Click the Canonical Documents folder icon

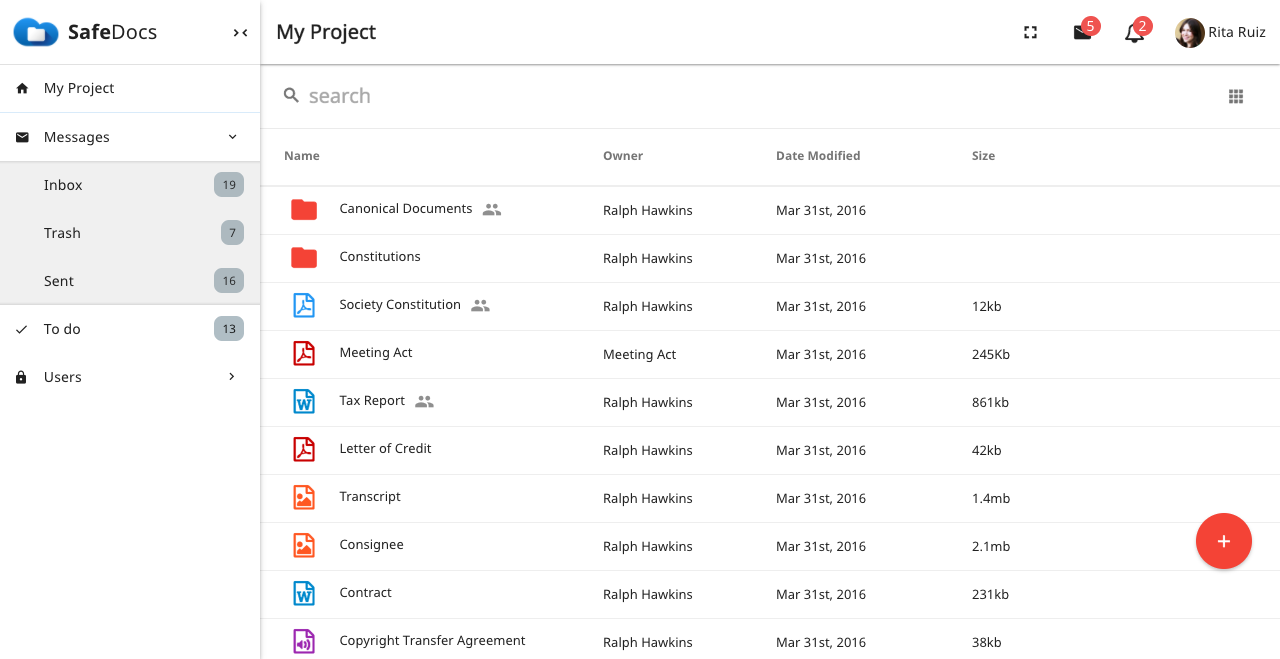coord(304,210)
